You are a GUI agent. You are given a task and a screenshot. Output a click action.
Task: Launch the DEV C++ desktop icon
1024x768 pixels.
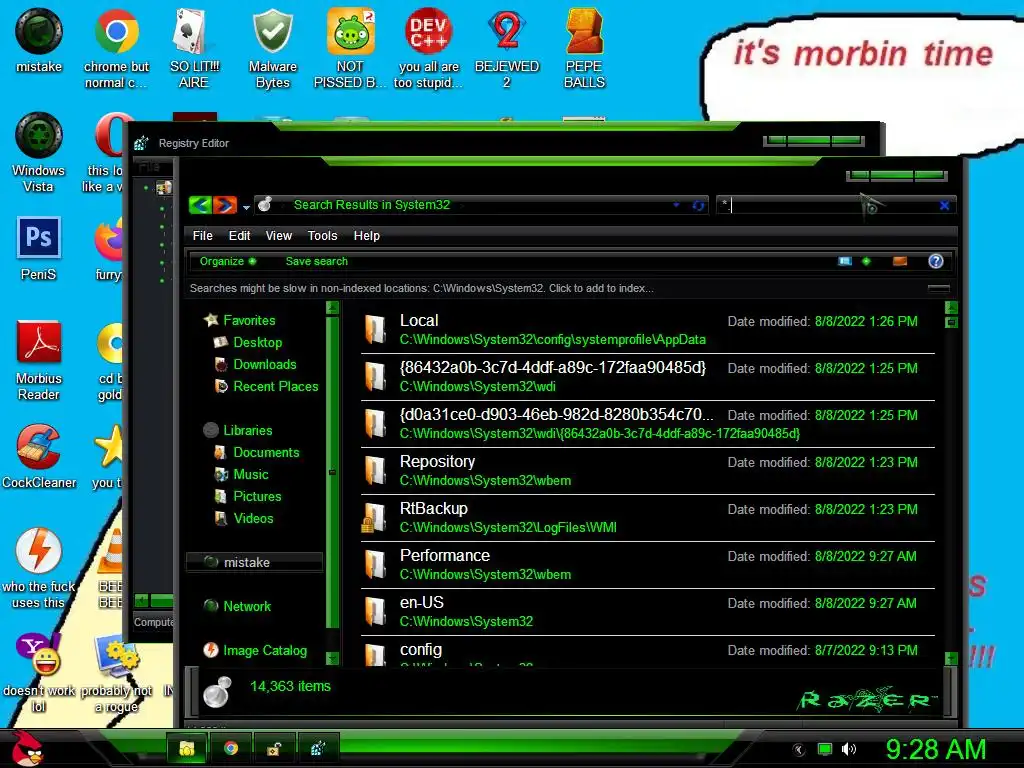tap(428, 48)
